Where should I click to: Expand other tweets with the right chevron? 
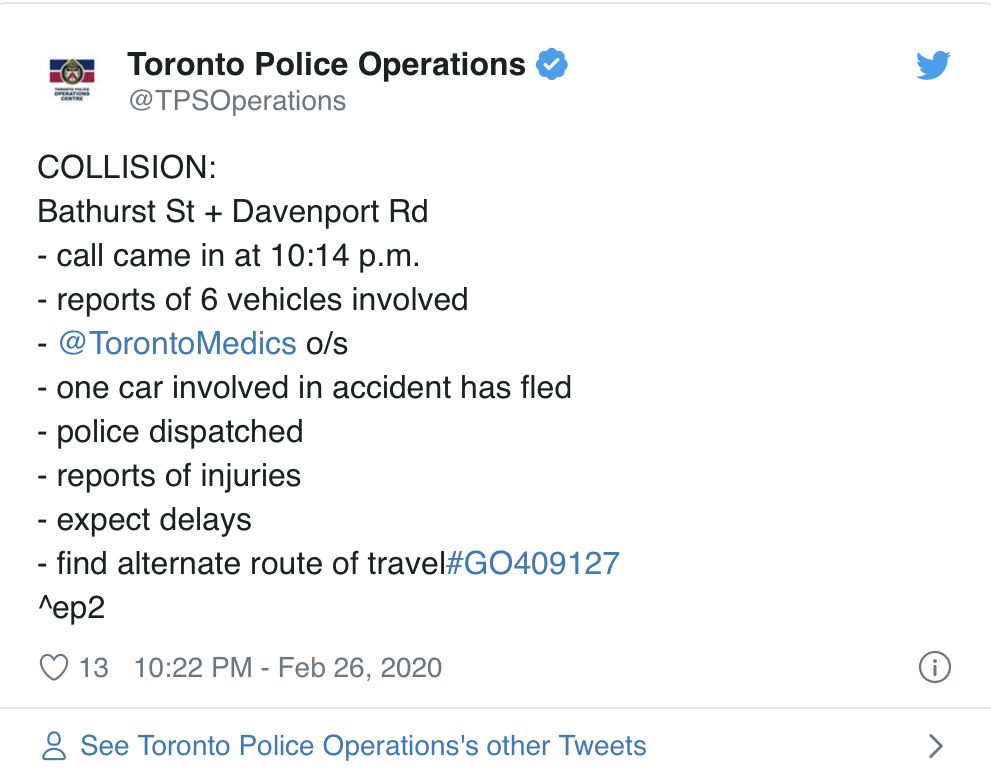pyautogui.click(x=936, y=746)
